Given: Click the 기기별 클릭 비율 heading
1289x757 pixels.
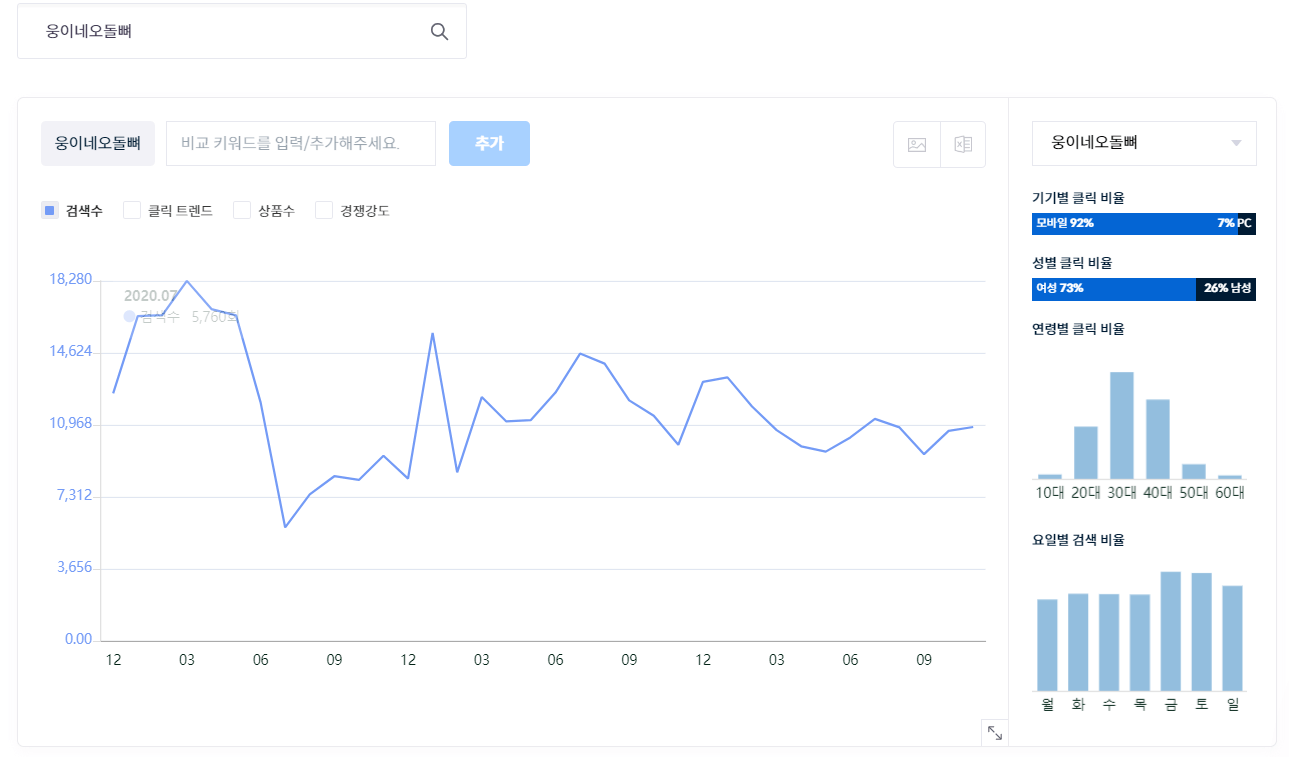Looking at the screenshot, I should [x=1078, y=198].
